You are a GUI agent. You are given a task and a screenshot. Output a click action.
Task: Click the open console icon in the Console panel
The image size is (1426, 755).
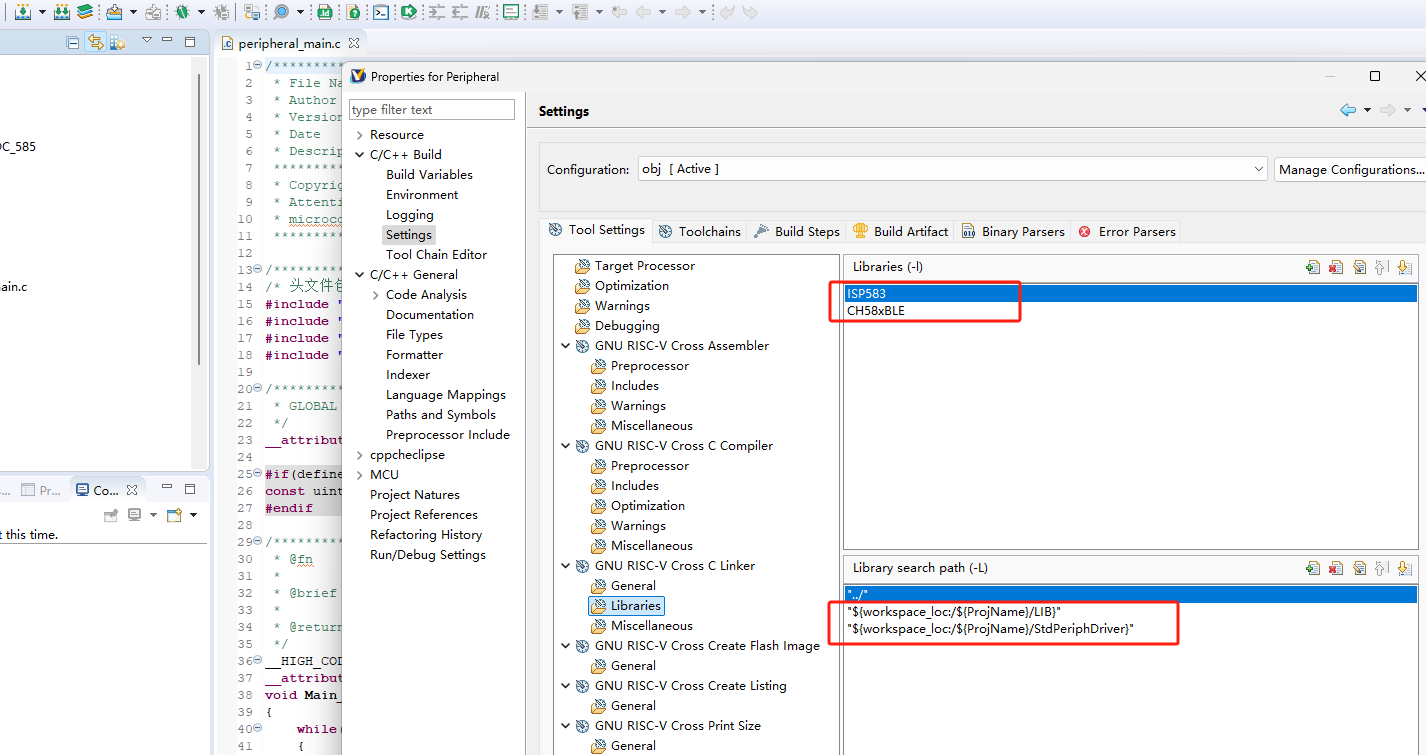[x=174, y=515]
